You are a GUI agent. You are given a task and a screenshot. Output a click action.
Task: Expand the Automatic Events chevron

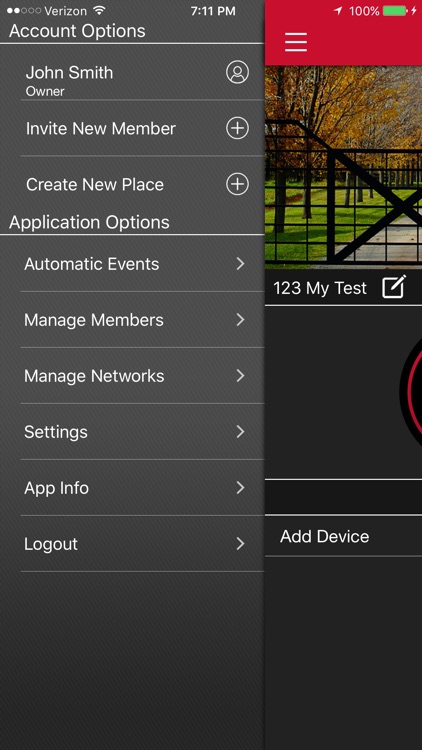(x=240, y=264)
